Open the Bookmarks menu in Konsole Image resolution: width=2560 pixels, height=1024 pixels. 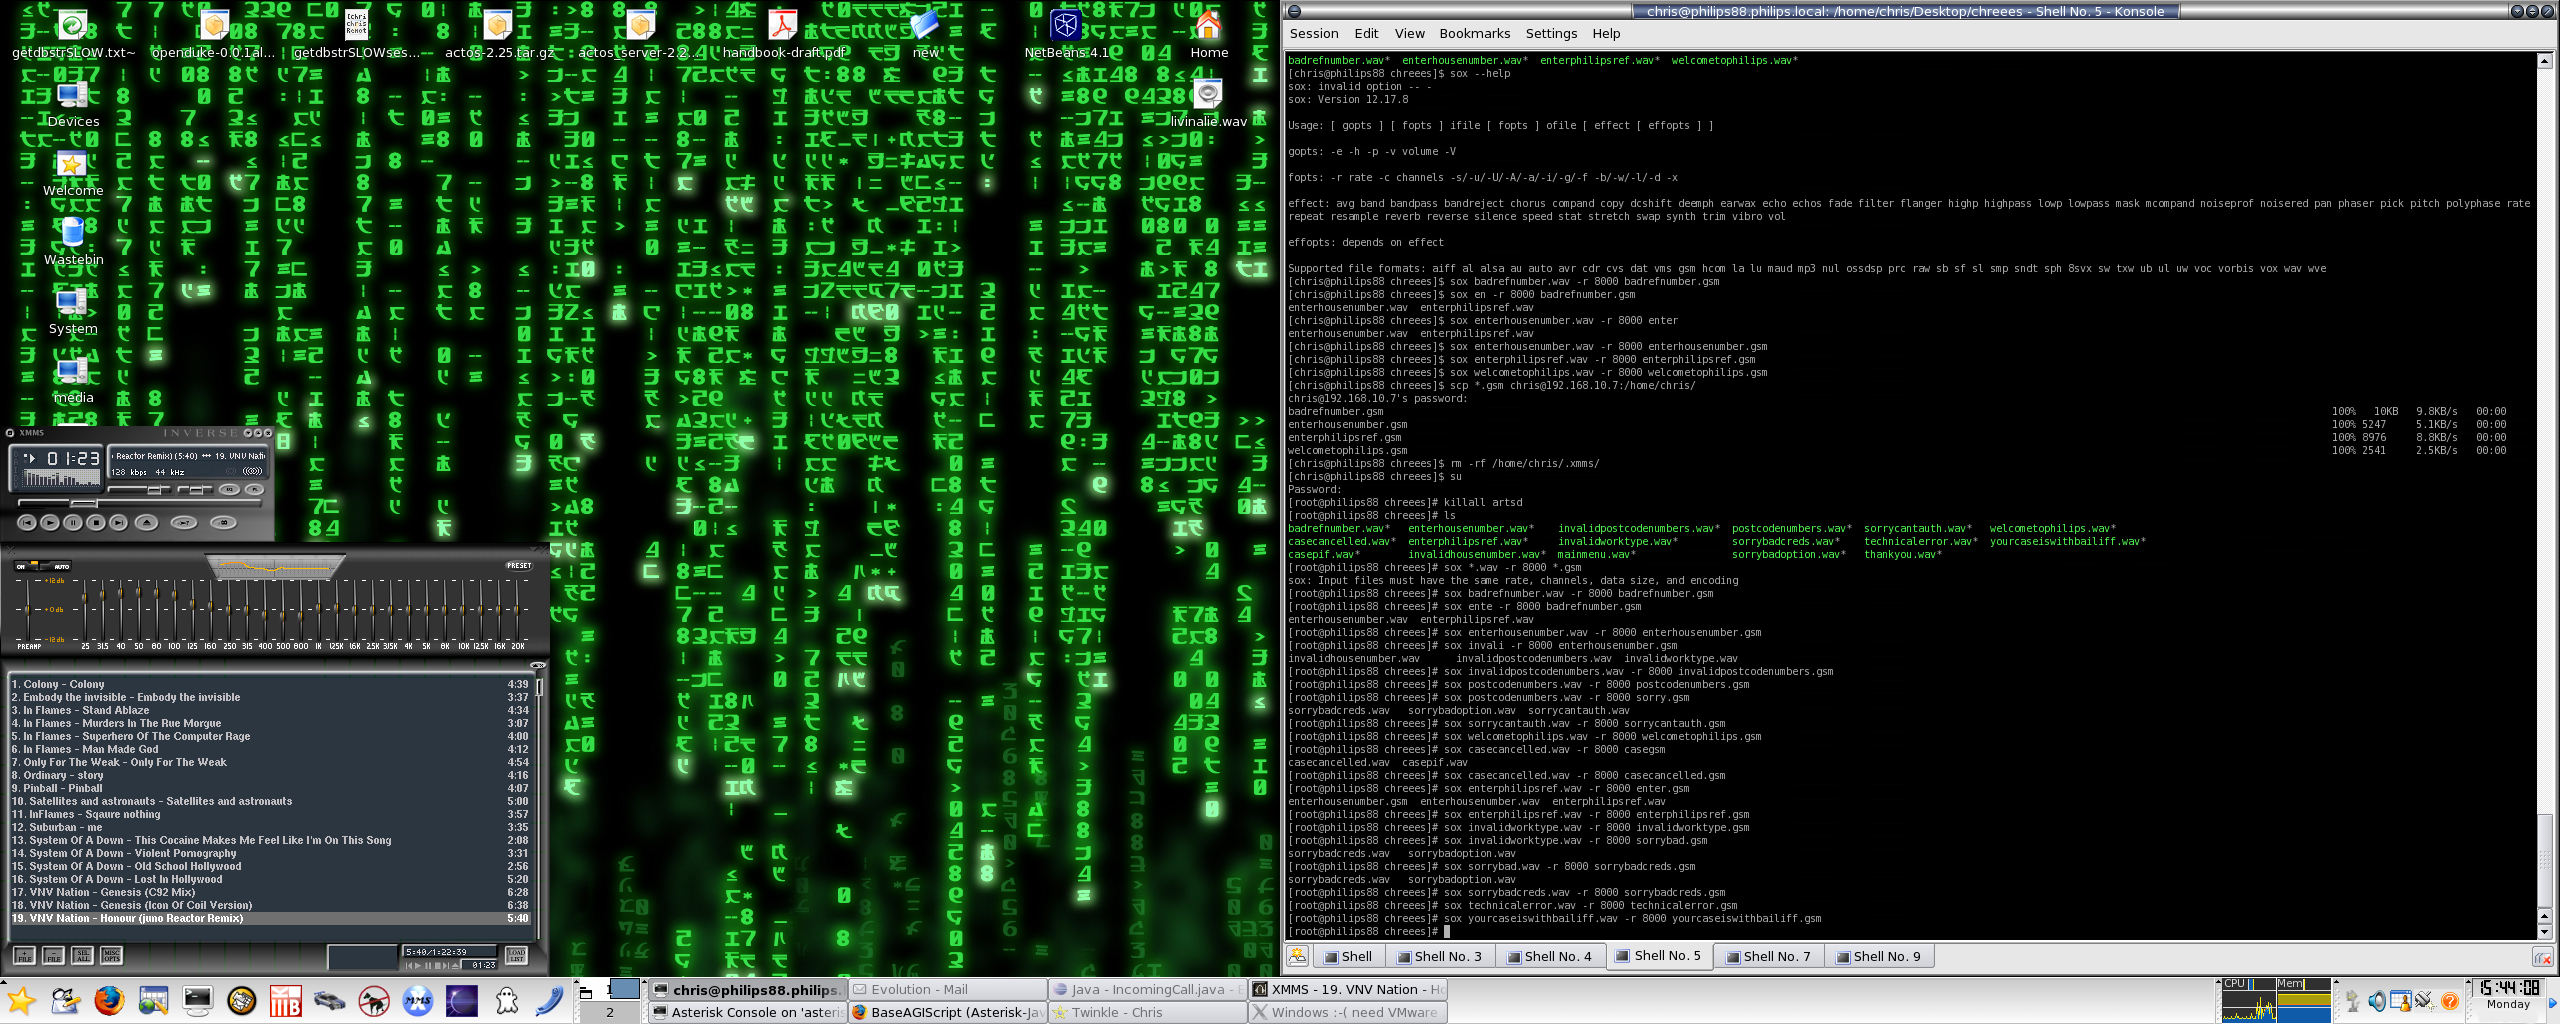(x=1477, y=33)
